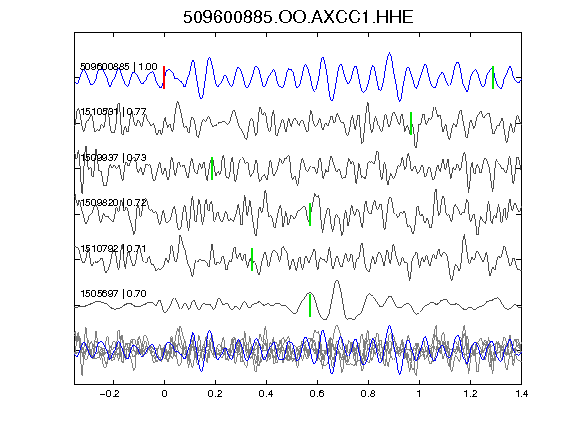
Task: Select the trace label 1505697 | 0.70
Action: (114, 294)
